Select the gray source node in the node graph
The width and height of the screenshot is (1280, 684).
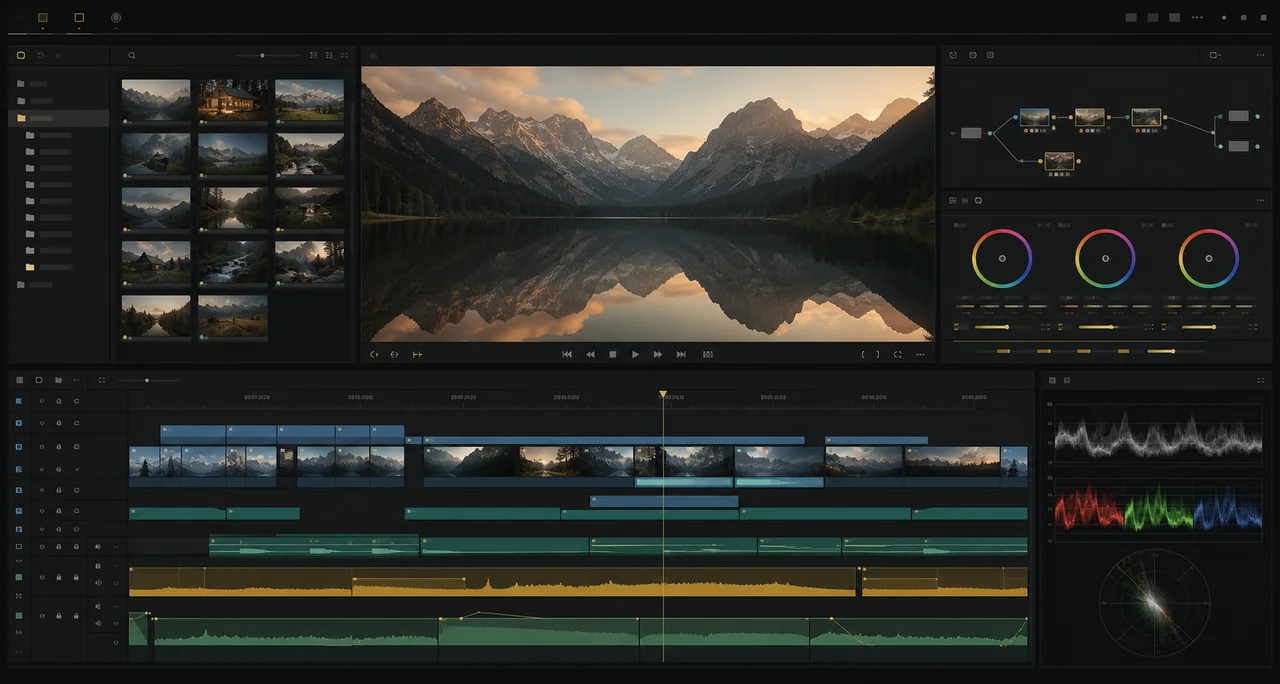(x=971, y=132)
